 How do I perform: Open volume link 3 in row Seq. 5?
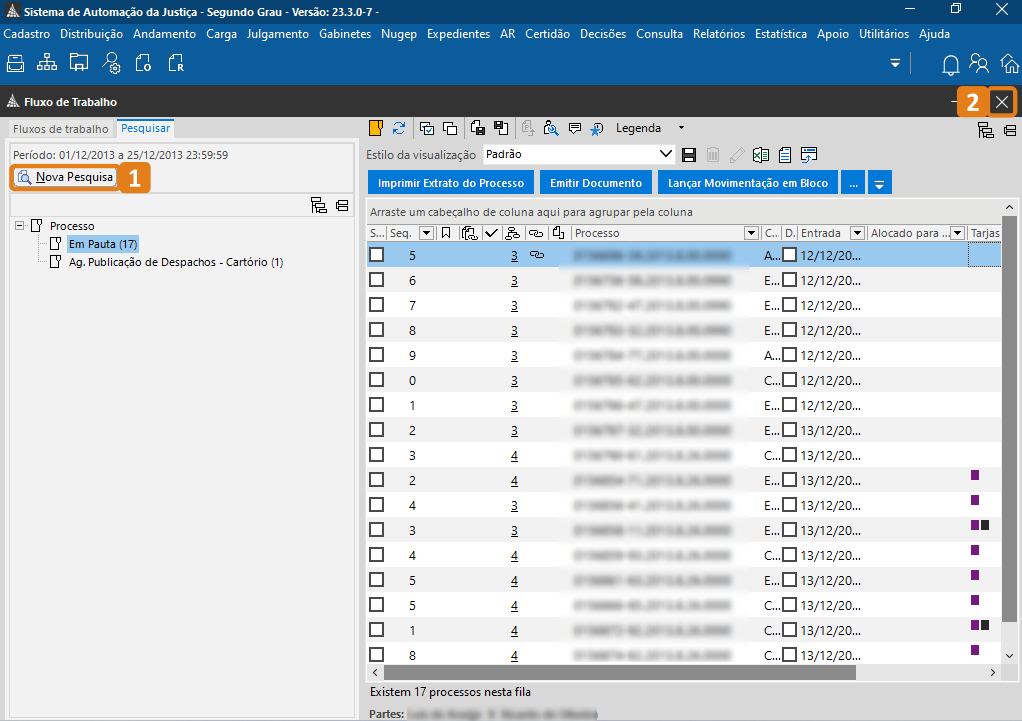tap(514, 256)
